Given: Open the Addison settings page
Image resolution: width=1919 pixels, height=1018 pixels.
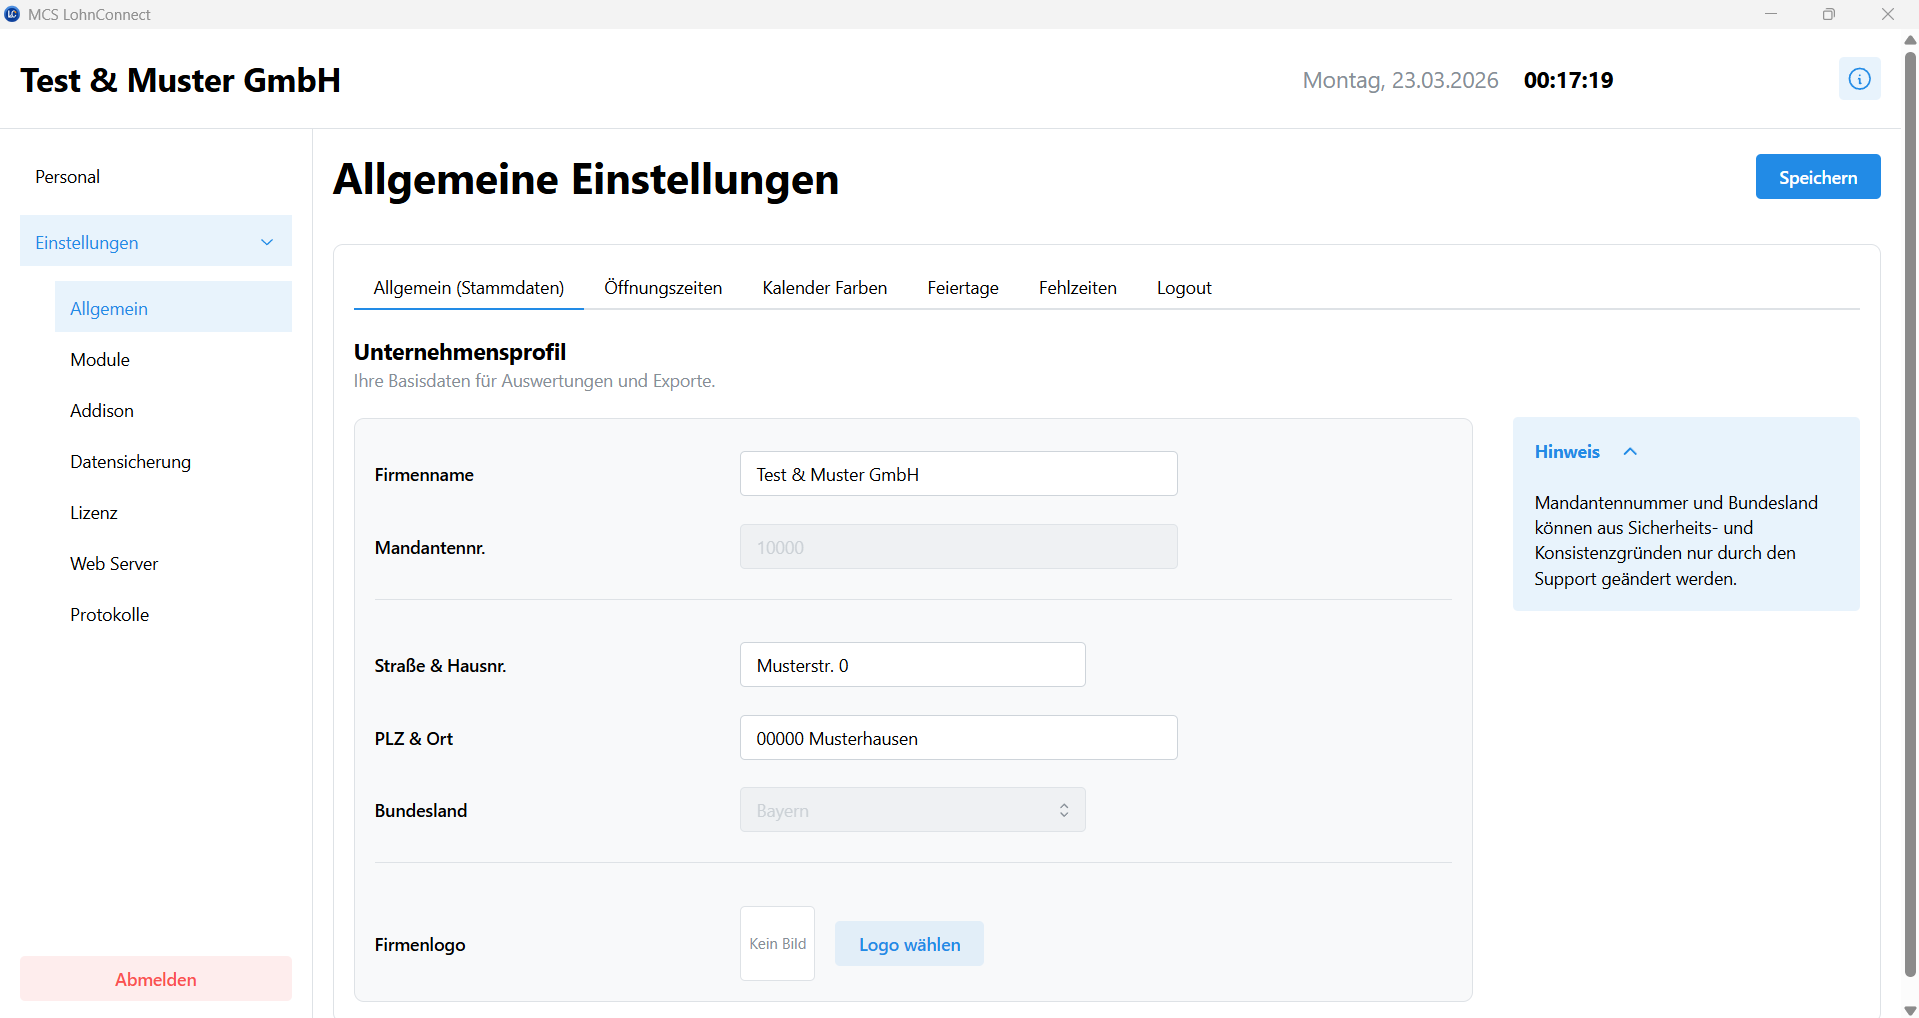Looking at the screenshot, I should click(x=101, y=410).
